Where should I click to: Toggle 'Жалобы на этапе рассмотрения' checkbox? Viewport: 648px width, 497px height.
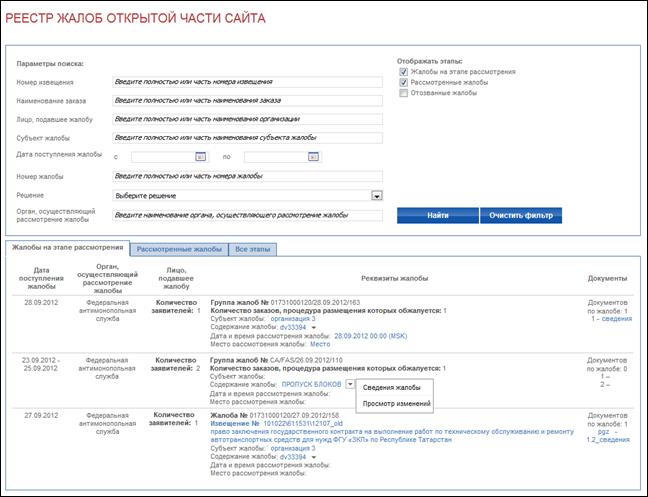(x=403, y=72)
